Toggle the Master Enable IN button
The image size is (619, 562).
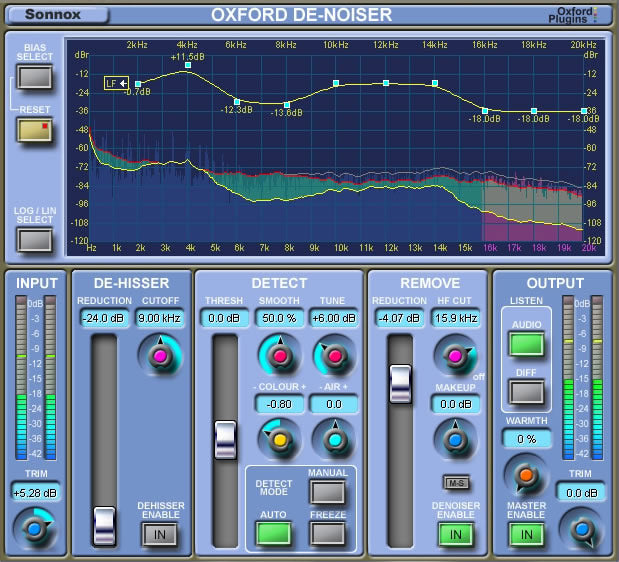(526, 534)
